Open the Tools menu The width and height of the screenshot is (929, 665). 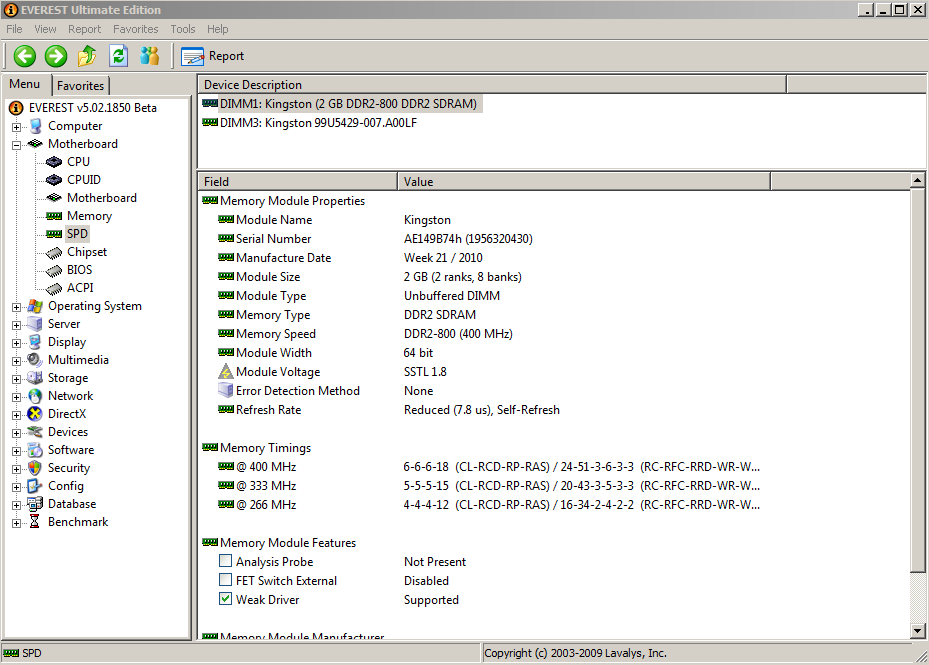pos(183,29)
